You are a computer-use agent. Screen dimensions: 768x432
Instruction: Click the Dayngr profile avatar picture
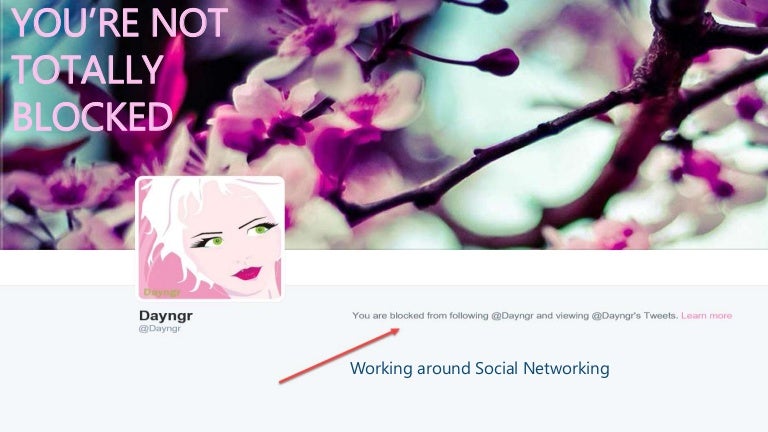pyautogui.click(x=210, y=238)
